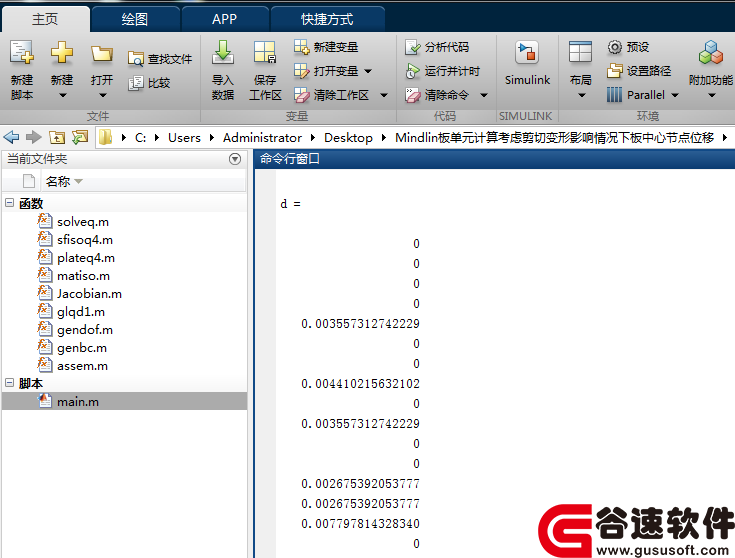This screenshot has width=735, height=558.
Task: Click the Open Variable (打开变量) button
Action: click(326, 71)
